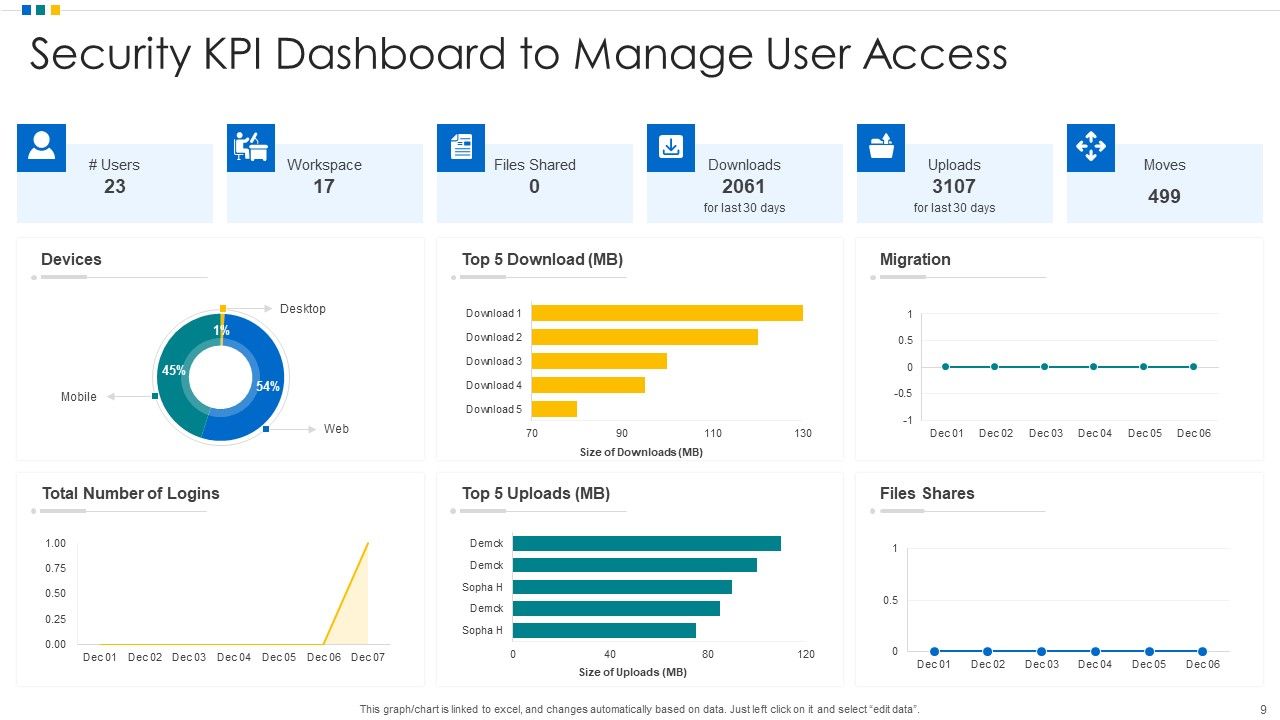Click the Moves four-arrow icon
Image resolution: width=1280 pixels, height=720 pixels.
[1091, 146]
